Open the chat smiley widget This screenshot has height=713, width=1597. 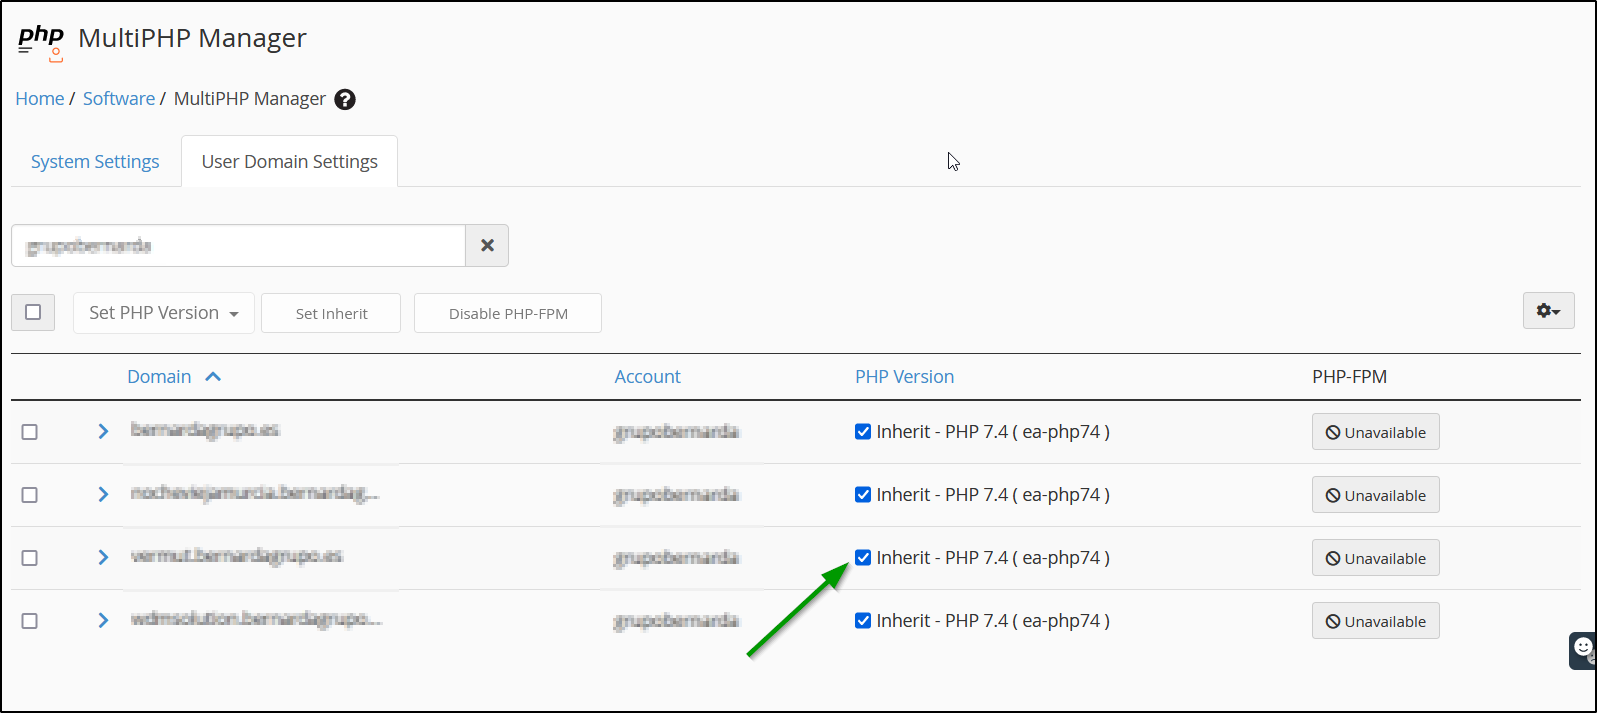1583,649
